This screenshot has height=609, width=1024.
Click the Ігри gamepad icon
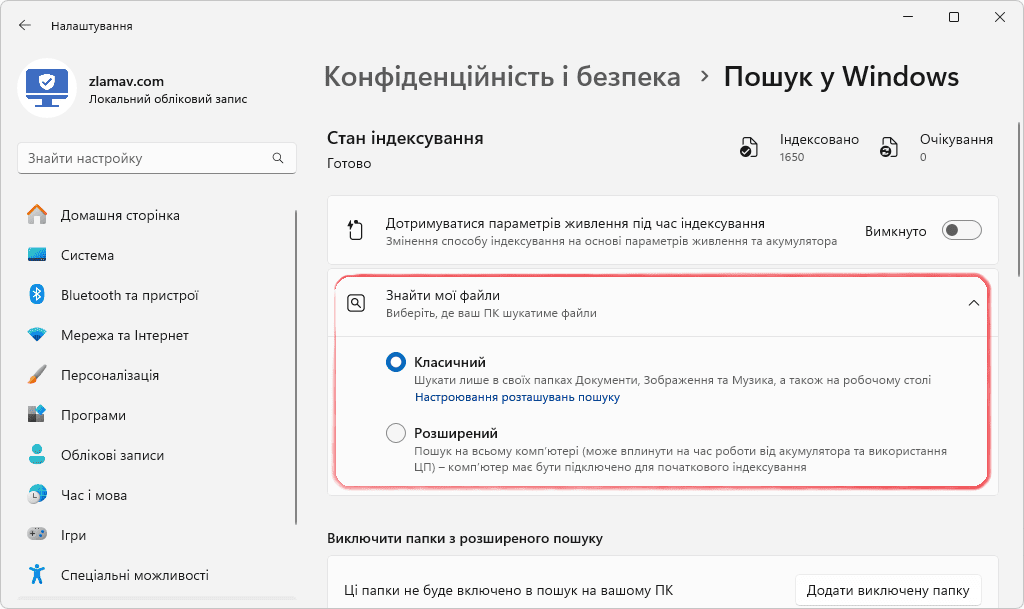click(x=37, y=534)
